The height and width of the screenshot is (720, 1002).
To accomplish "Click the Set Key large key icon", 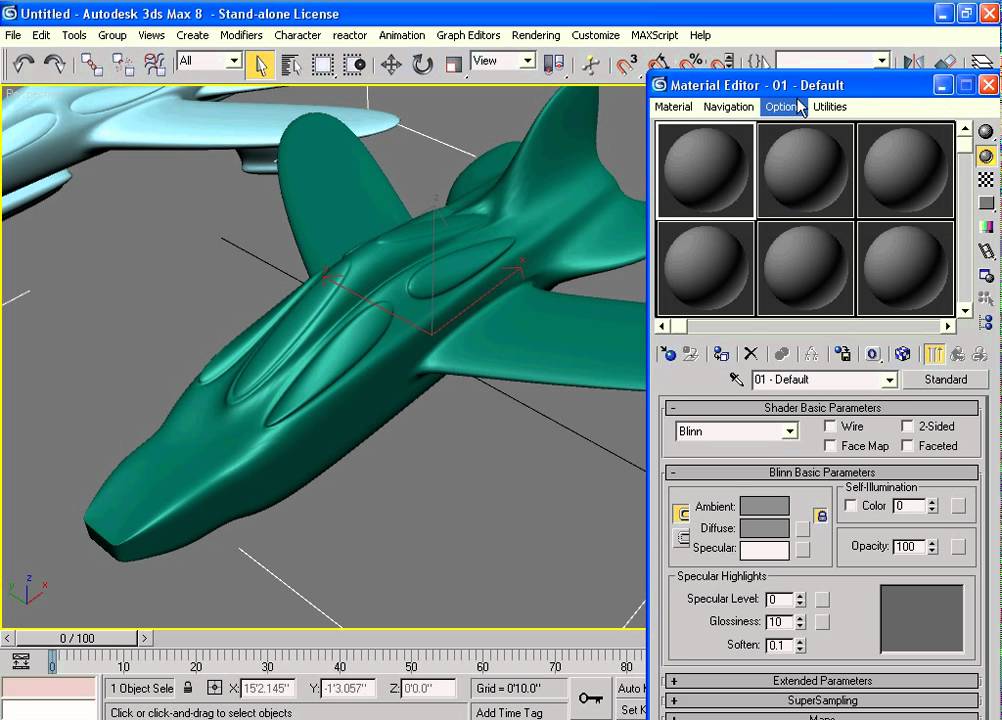I will click(590, 698).
